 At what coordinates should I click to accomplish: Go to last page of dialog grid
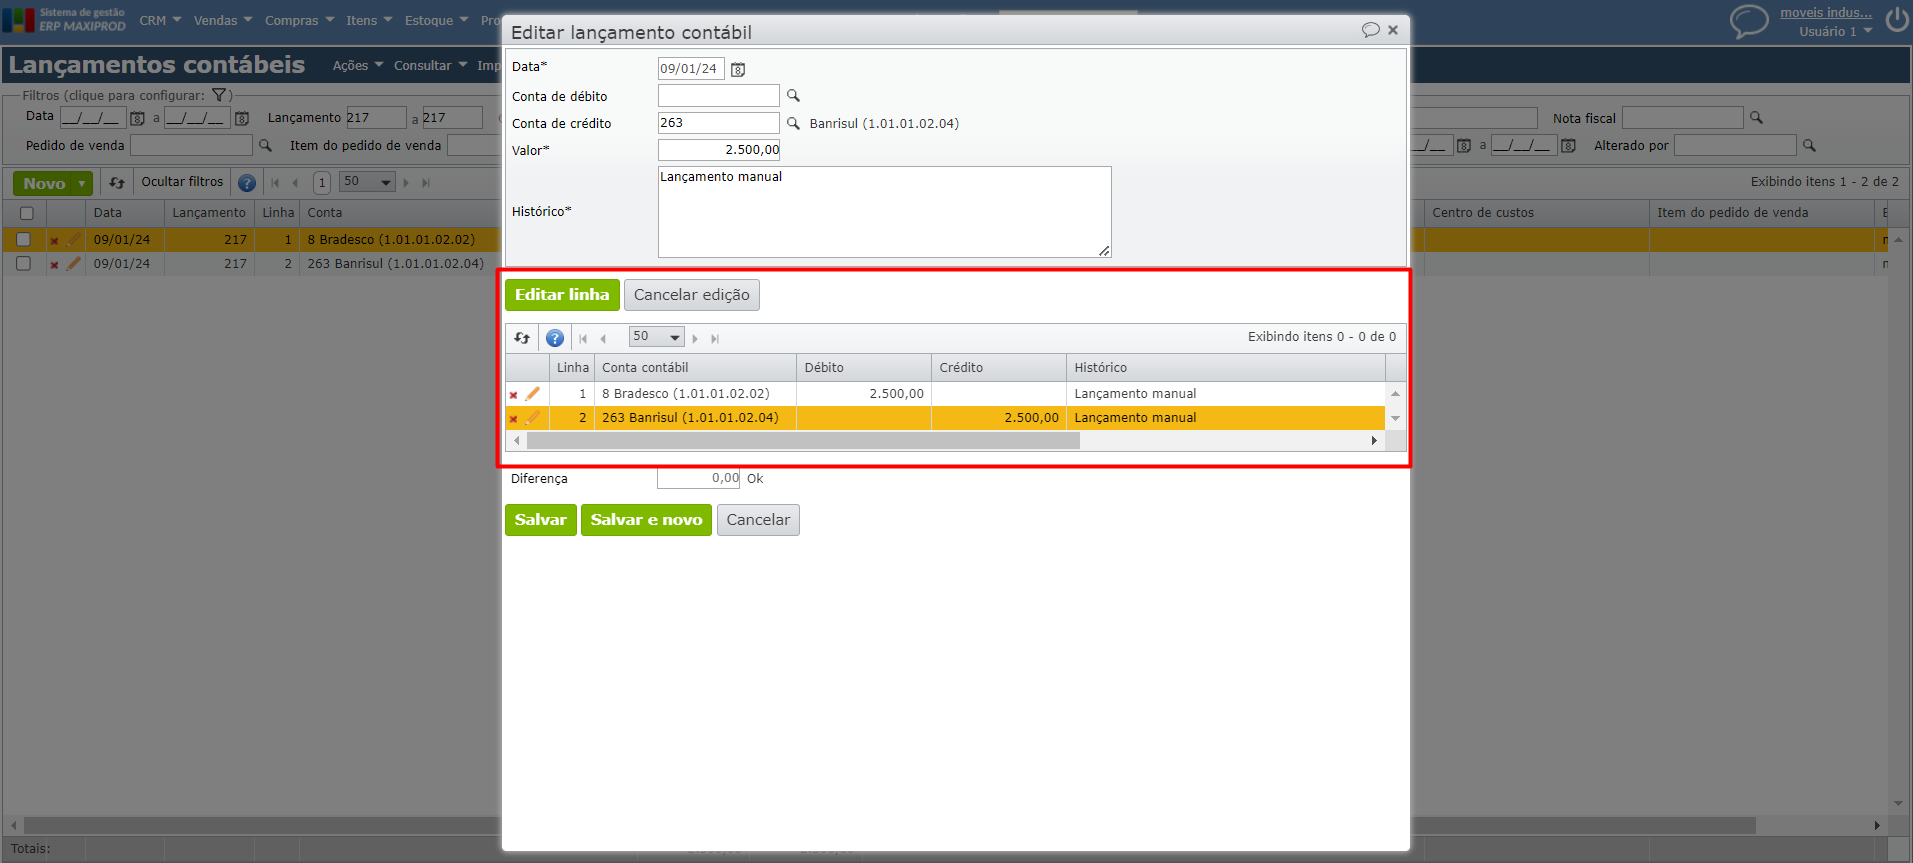(x=715, y=339)
